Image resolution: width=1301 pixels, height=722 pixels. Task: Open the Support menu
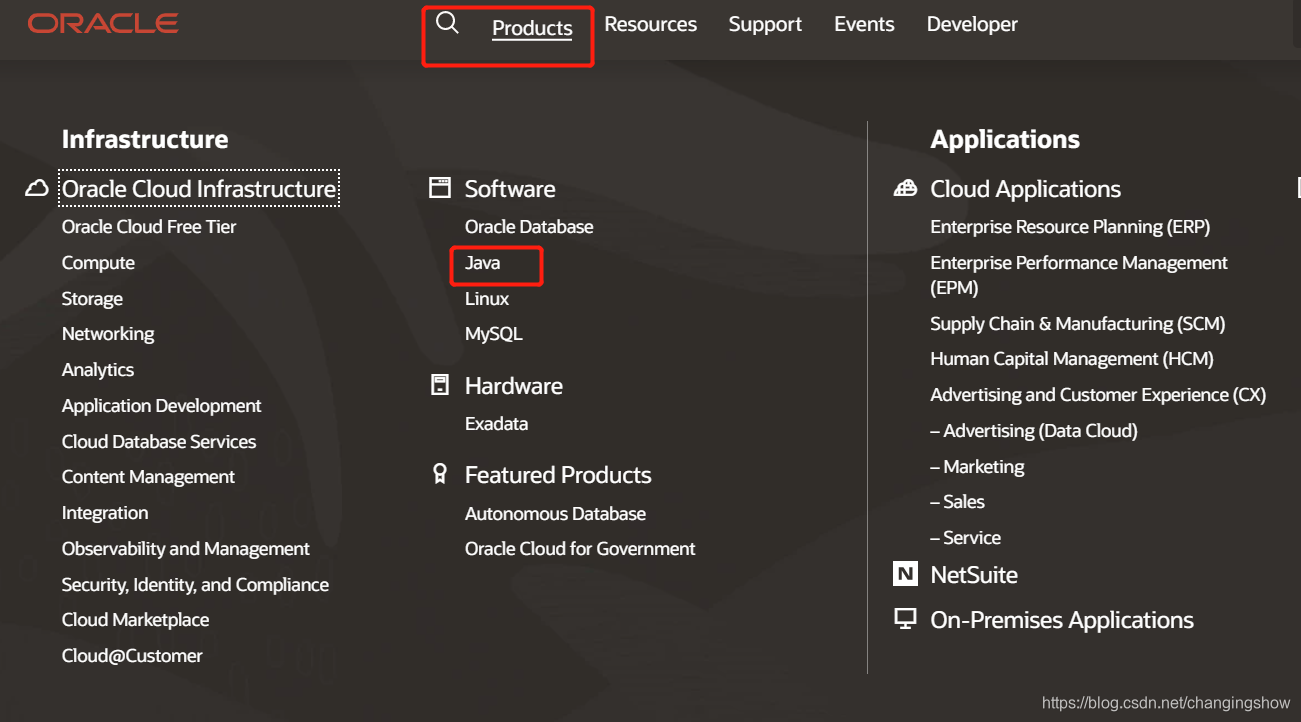click(x=765, y=24)
